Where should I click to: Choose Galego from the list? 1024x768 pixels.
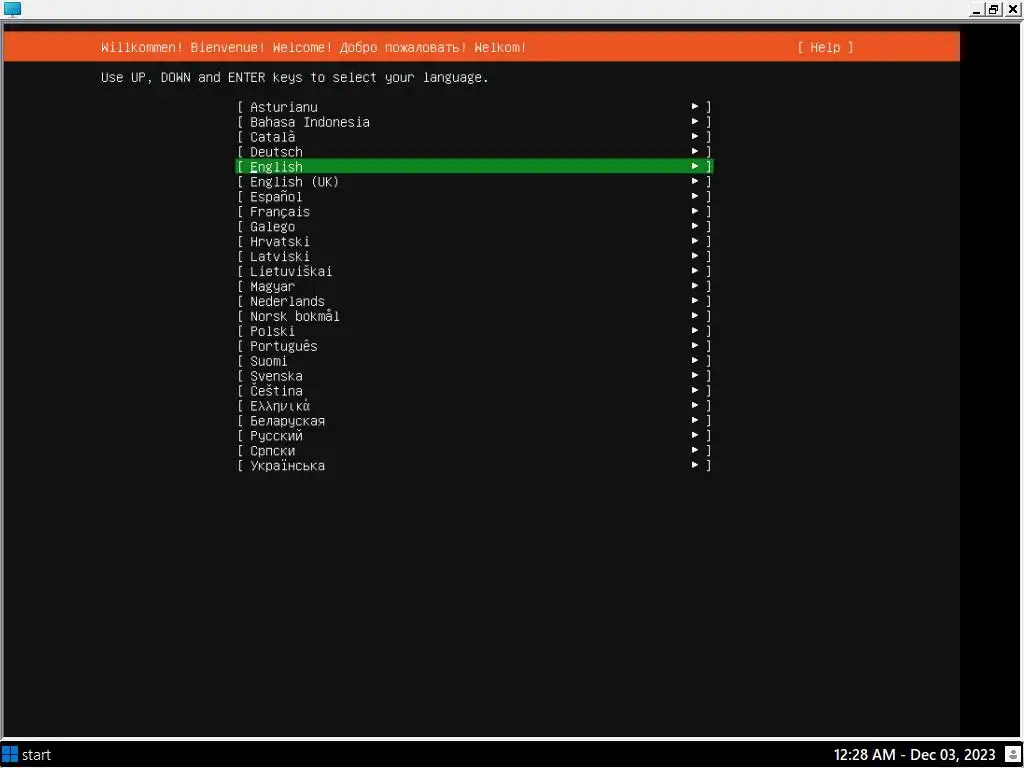474,227
